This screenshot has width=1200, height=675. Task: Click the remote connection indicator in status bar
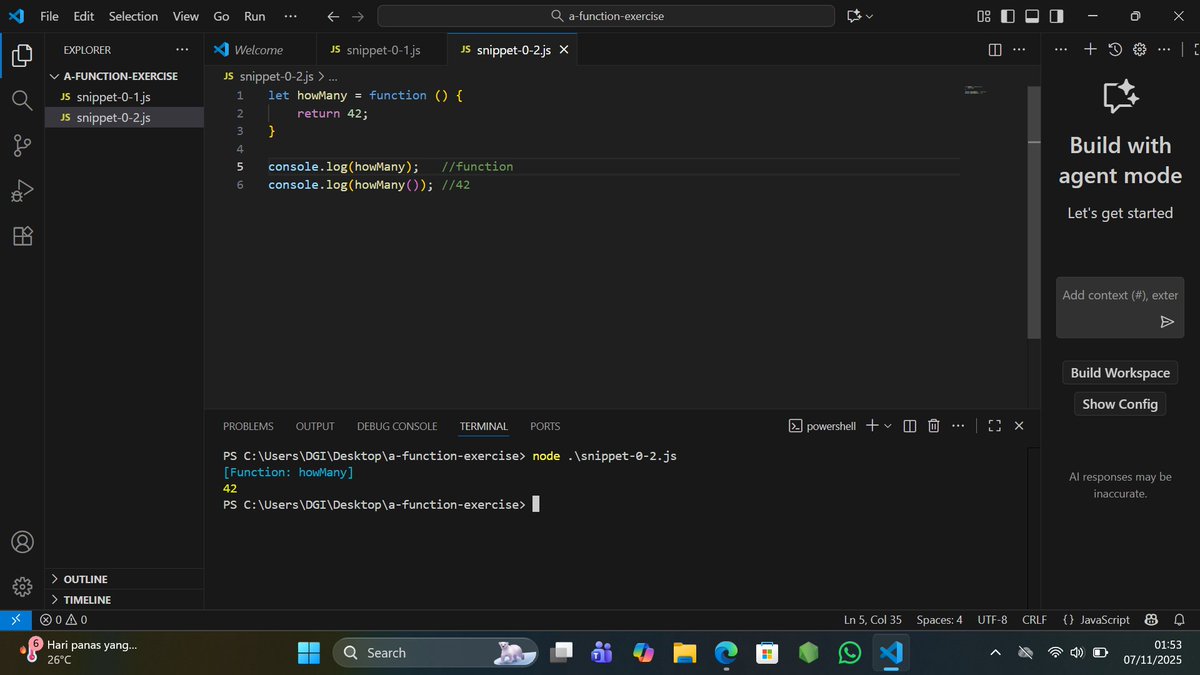tap(13, 619)
